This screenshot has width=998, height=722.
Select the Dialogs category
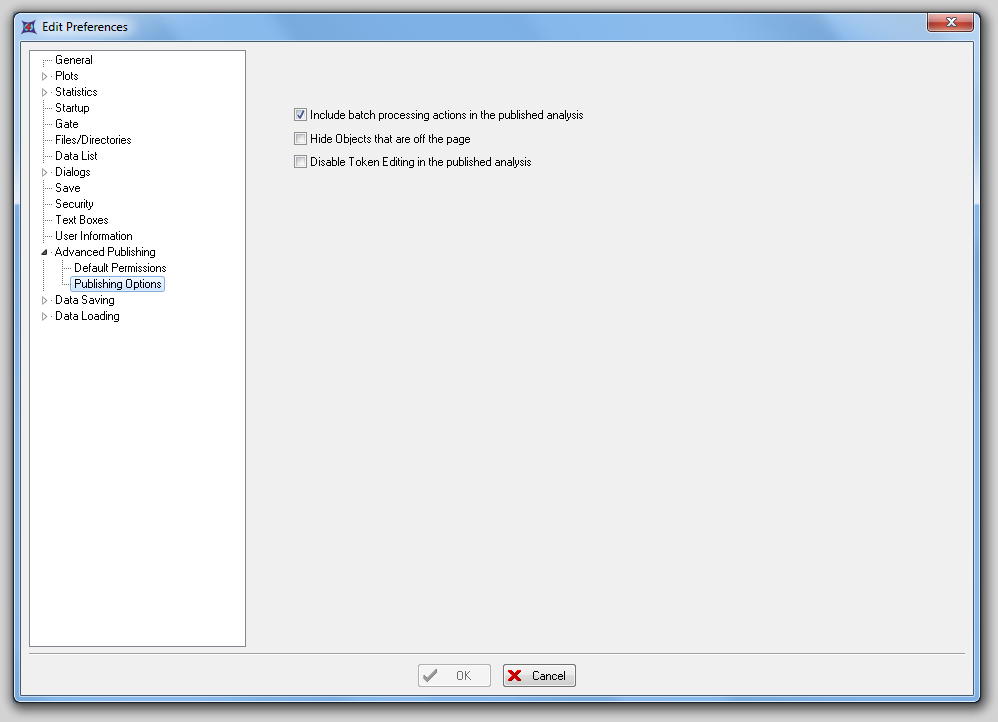click(73, 172)
